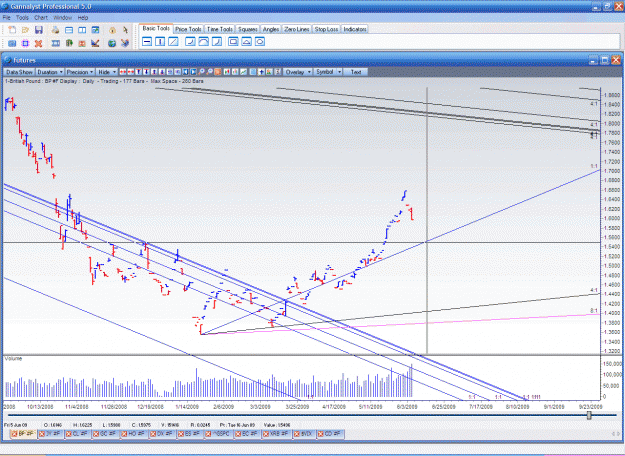Switch to the Zero Lines tab
The width and height of the screenshot is (625, 456).
(x=297, y=29)
